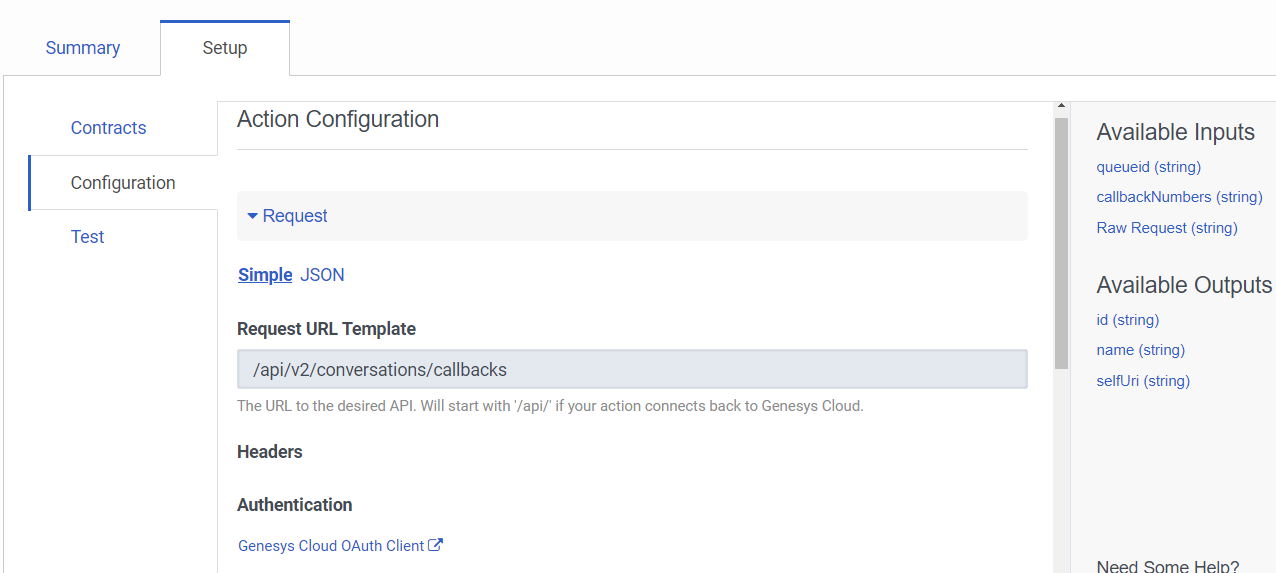This screenshot has width=1276, height=573.
Task: Go to the Test side tab
Action: click(88, 237)
